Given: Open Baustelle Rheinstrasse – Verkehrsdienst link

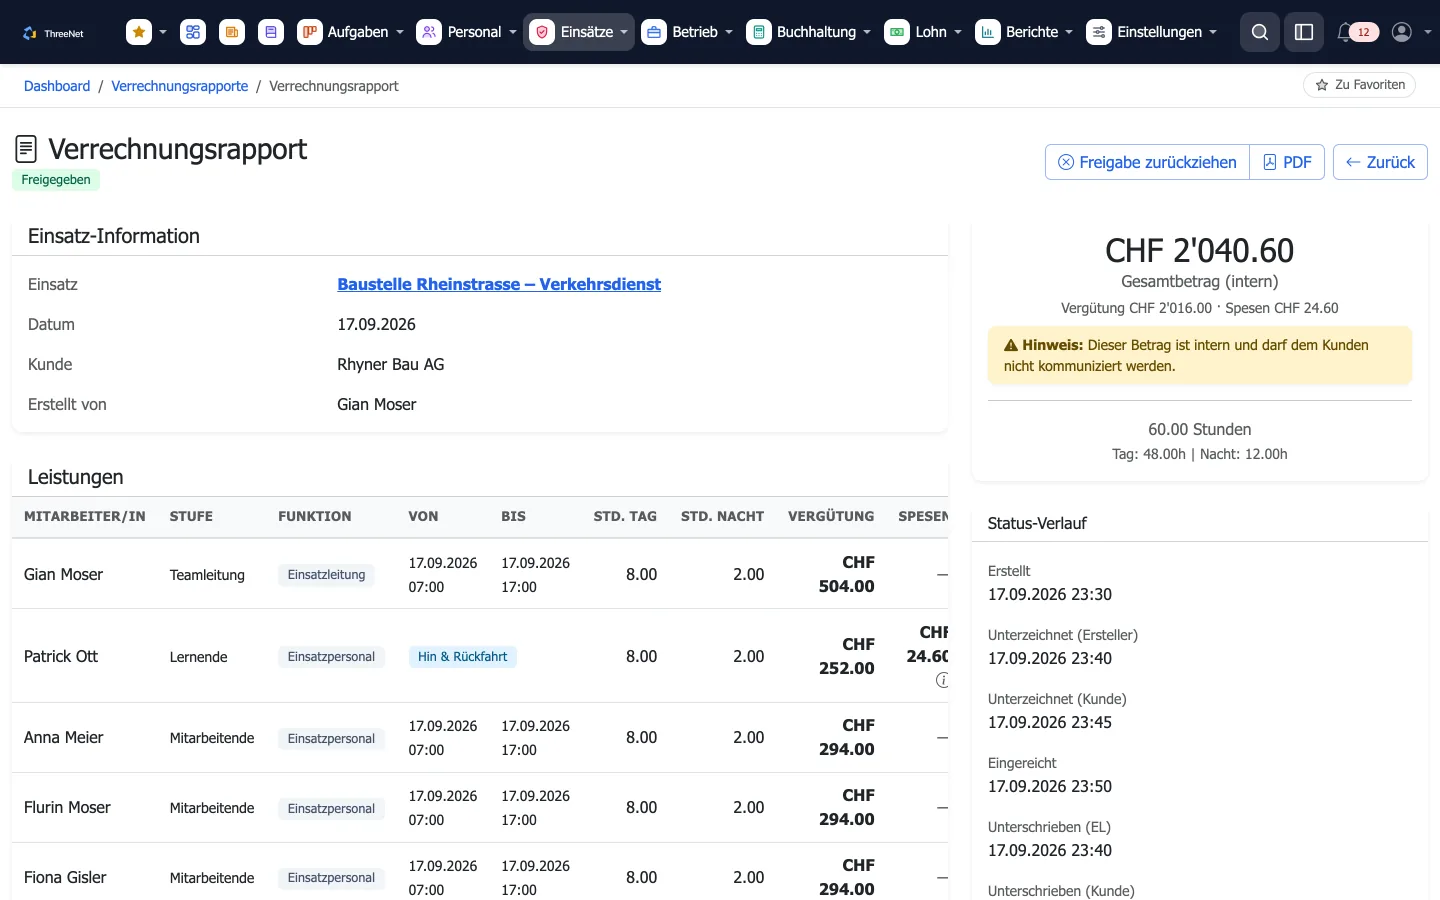Looking at the screenshot, I should [x=499, y=284].
